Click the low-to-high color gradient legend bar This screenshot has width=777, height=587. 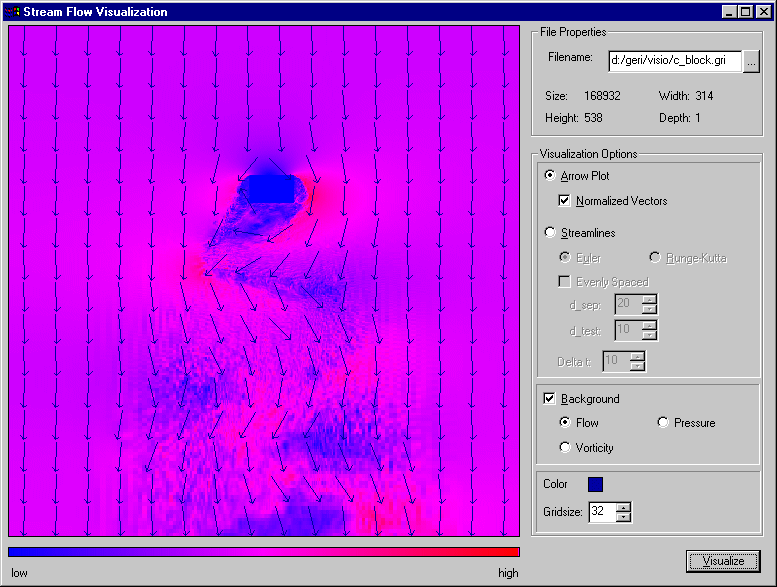coord(264,551)
